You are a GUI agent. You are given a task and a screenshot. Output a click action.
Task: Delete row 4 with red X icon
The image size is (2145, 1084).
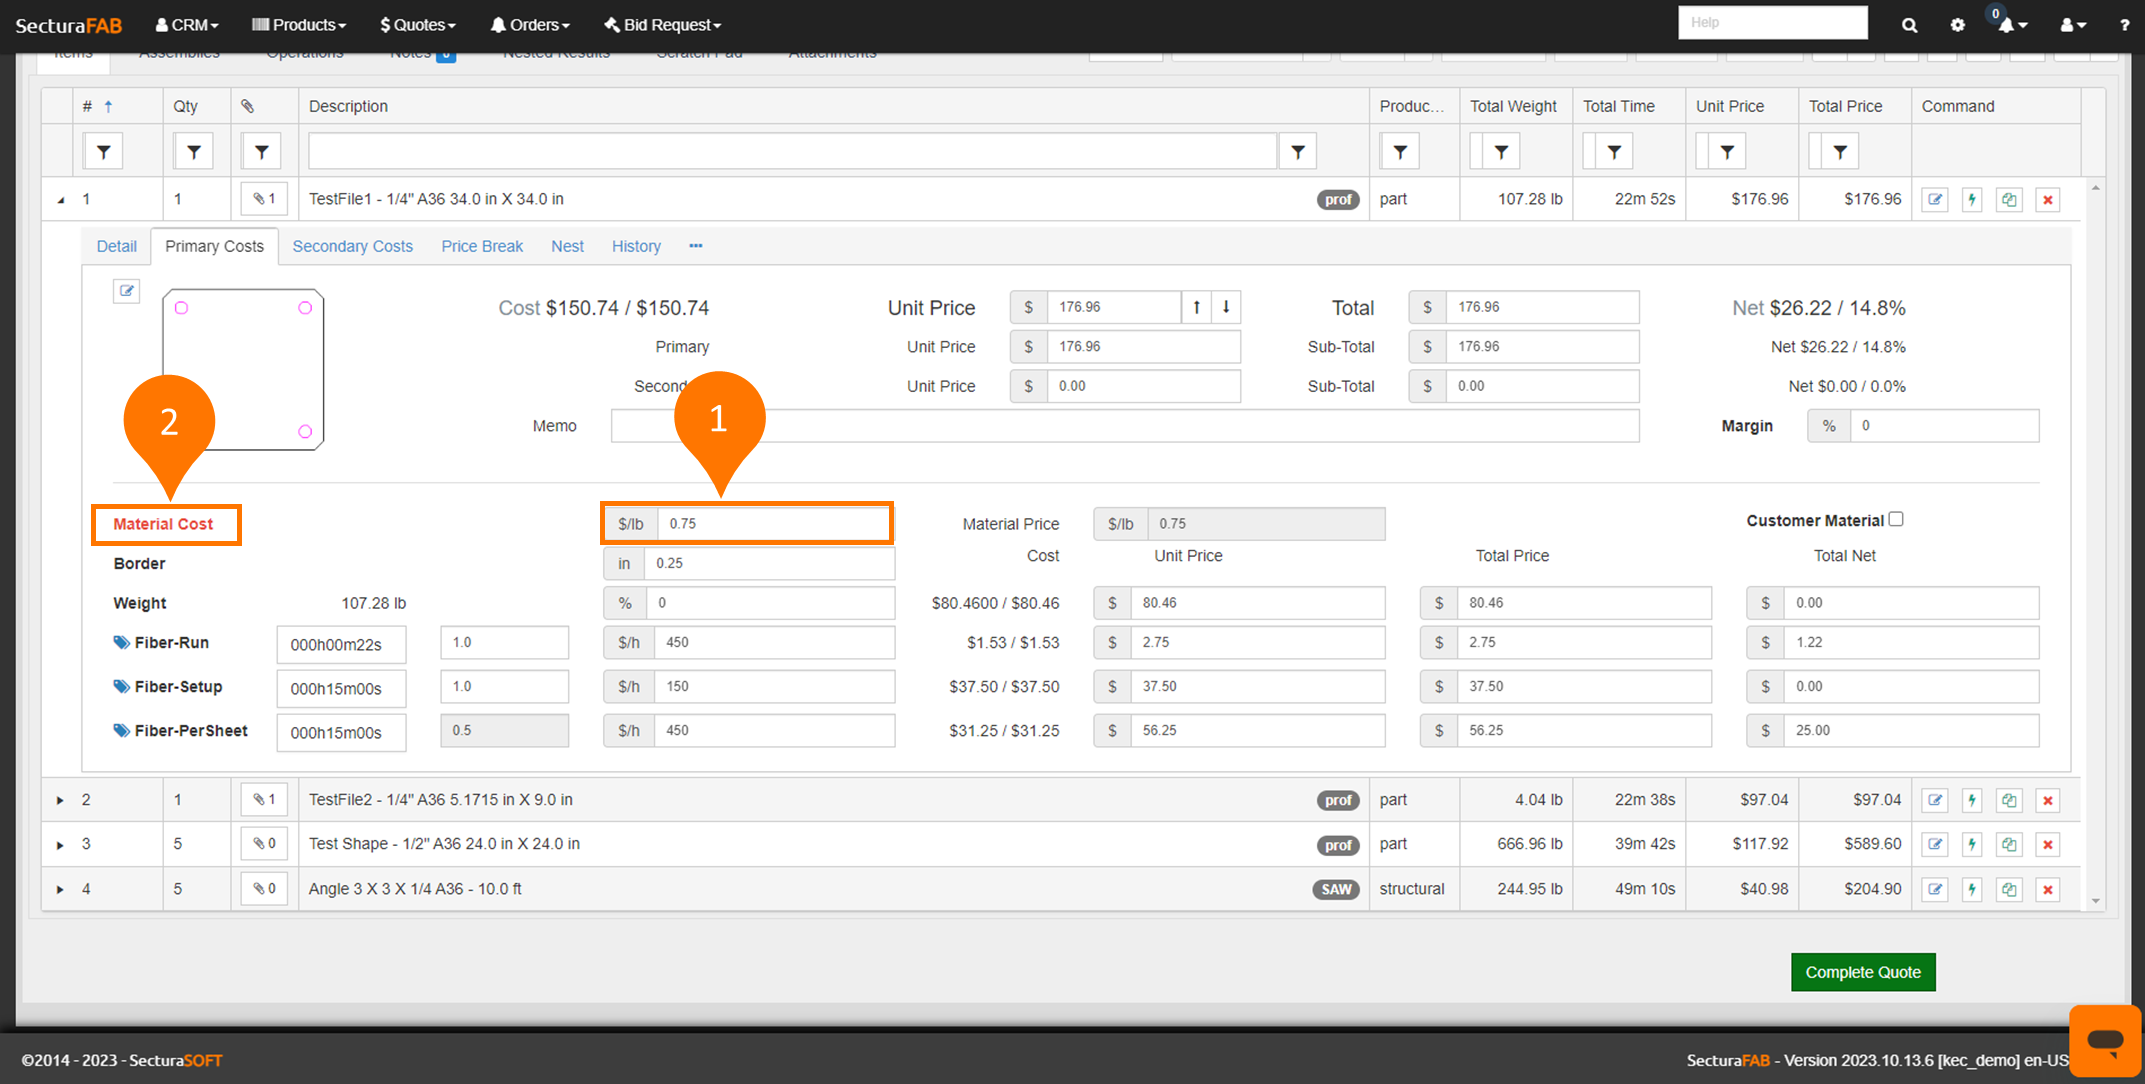pos(2047,889)
